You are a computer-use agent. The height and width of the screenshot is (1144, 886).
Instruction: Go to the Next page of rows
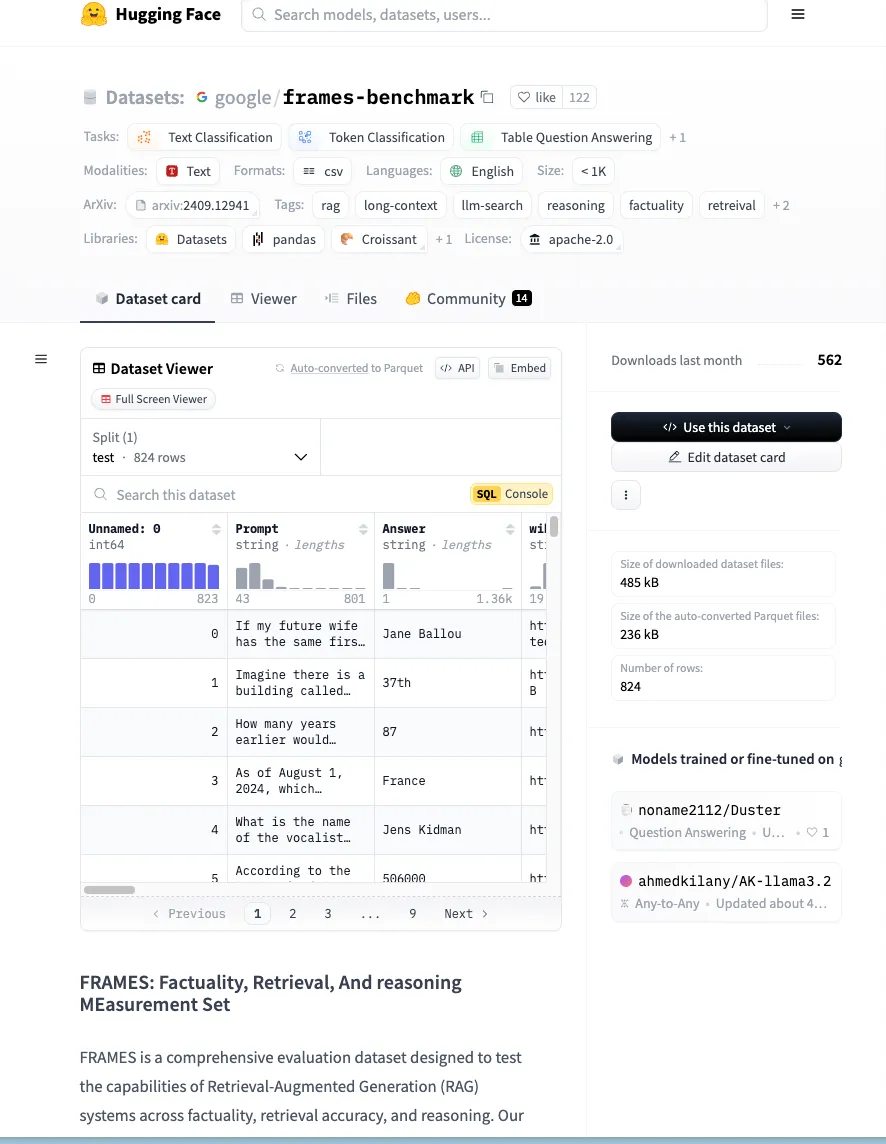[x=466, y=914]
